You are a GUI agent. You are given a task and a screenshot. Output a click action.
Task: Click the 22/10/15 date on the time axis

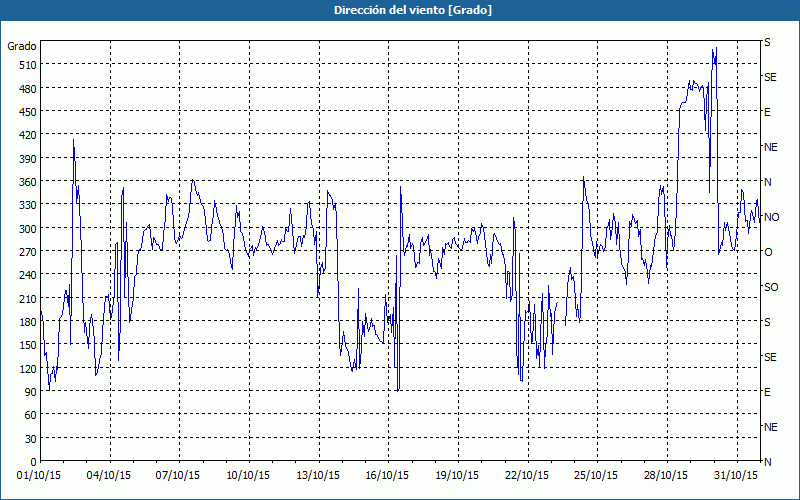point(527,476)
